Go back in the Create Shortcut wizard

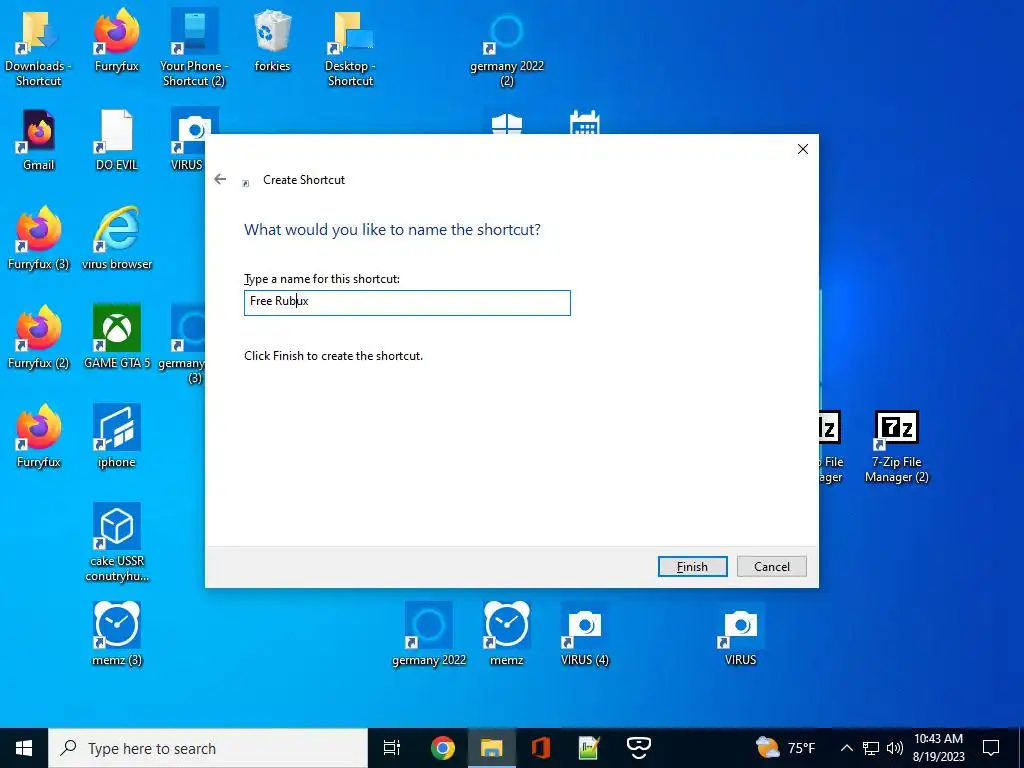tap(220, 179)
